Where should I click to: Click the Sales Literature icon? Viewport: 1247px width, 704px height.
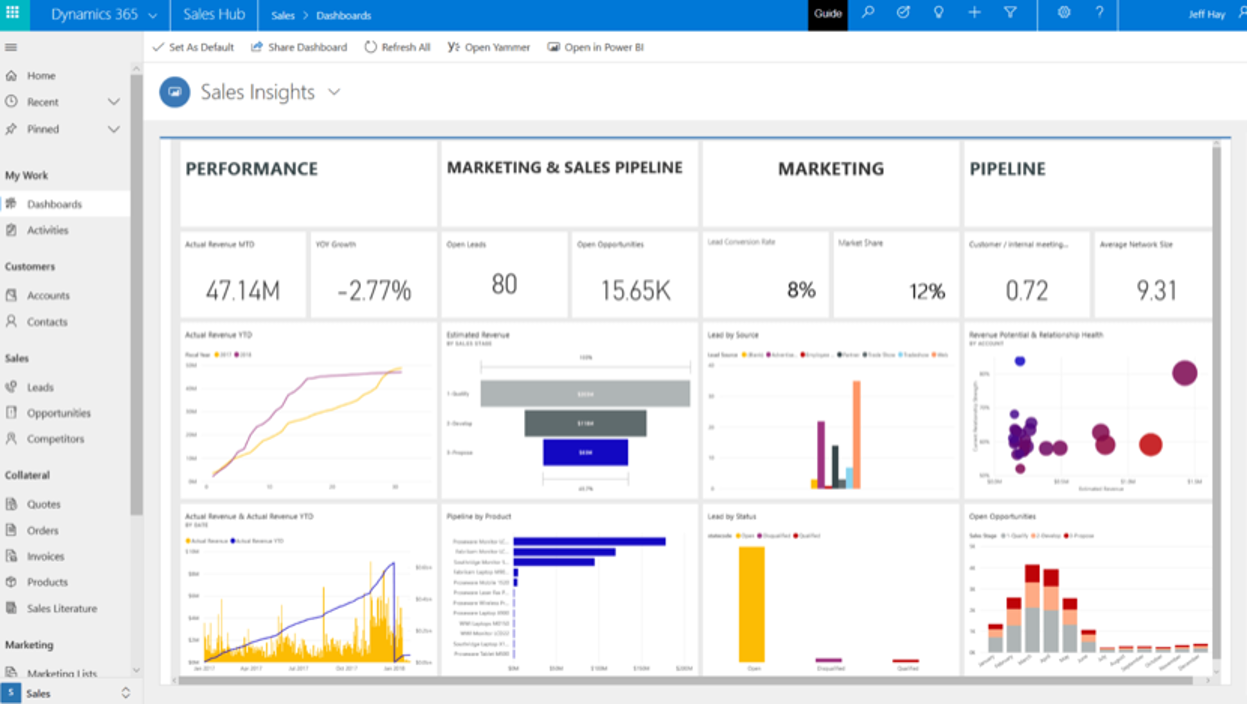(x=11, y=608)
